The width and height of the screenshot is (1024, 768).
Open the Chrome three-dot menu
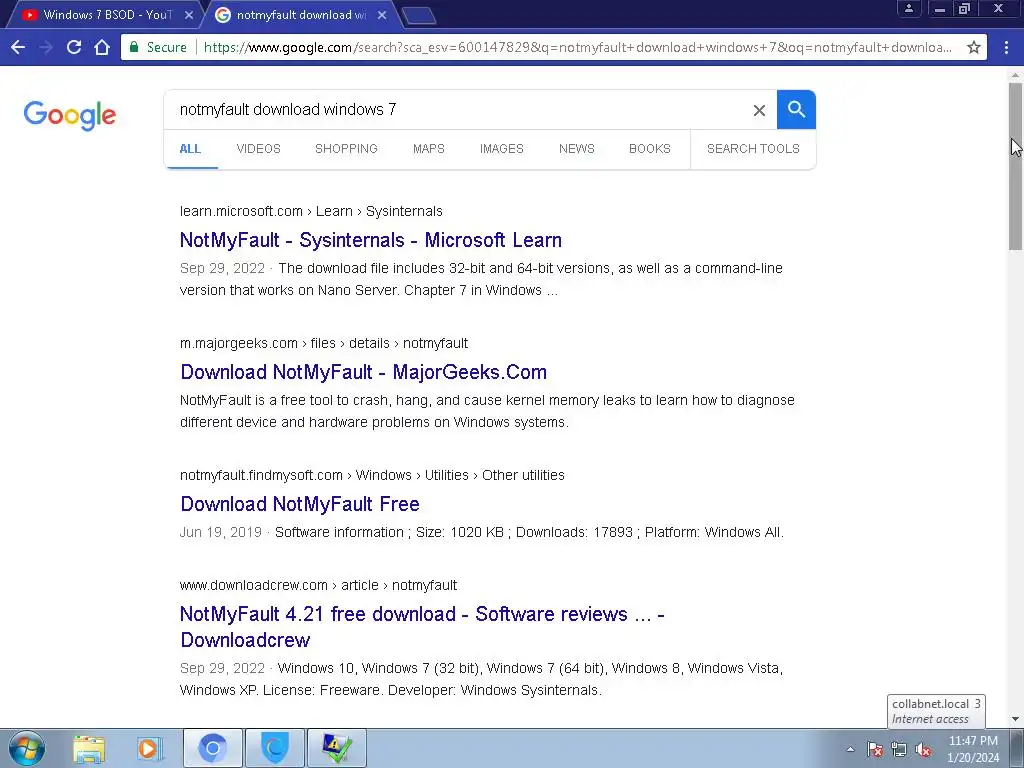coord(1006,47)
